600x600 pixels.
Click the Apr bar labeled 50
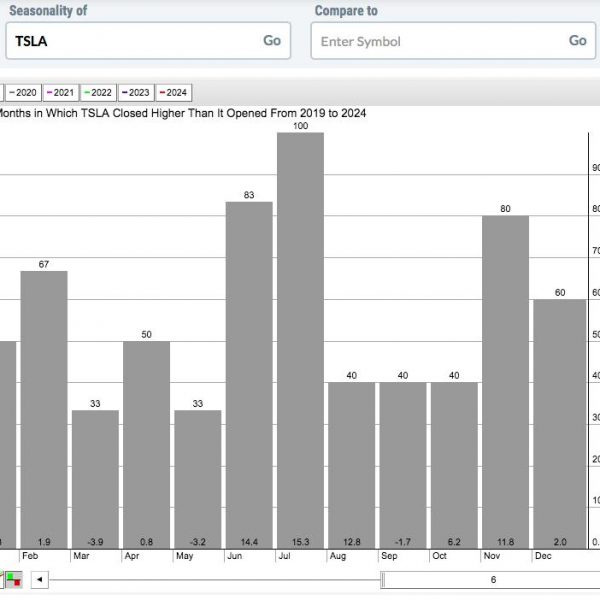click(147, 445)
